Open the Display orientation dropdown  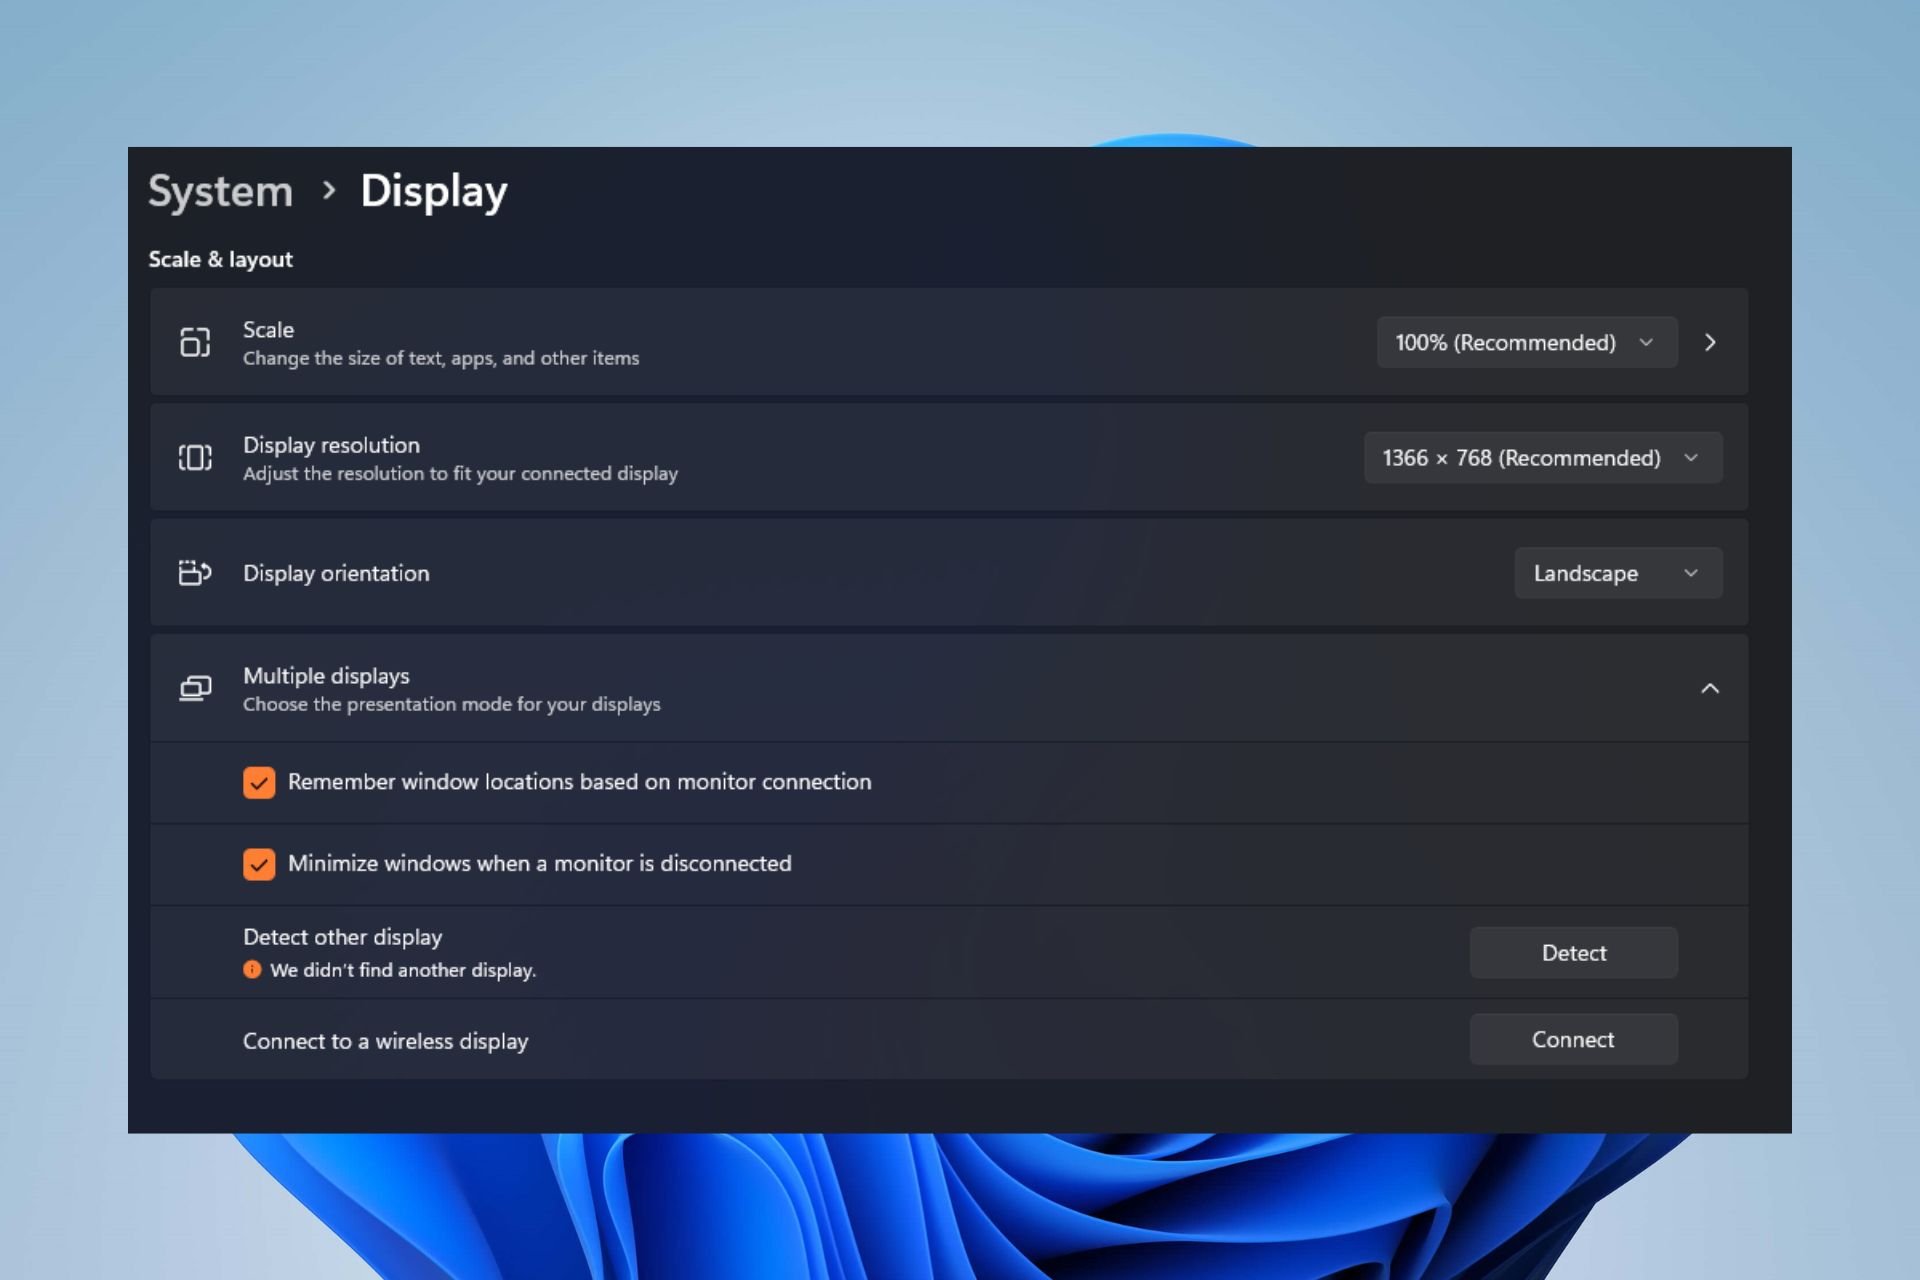point(1618,572)
